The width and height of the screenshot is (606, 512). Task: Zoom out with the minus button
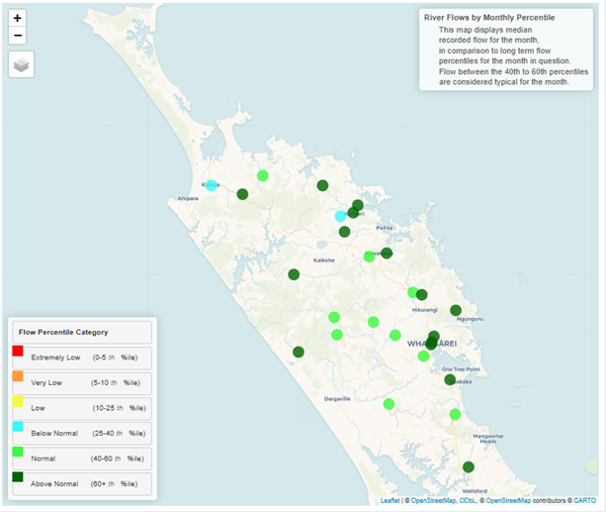(18, 37)
